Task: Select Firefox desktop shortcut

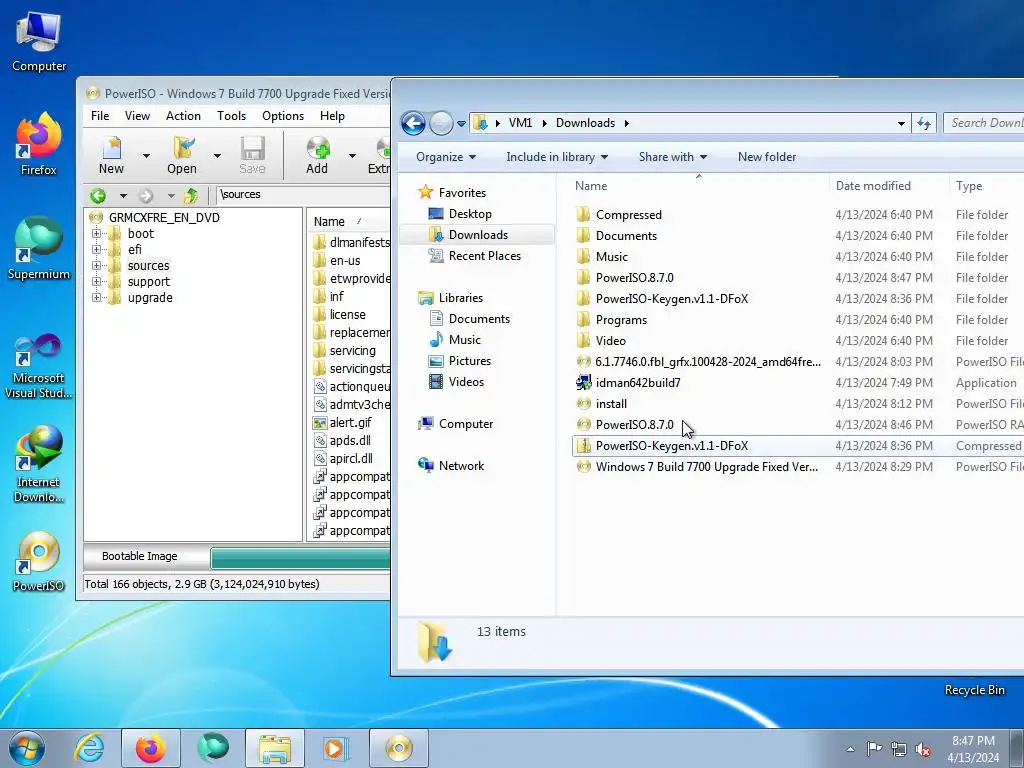Action: pos(39,144)
